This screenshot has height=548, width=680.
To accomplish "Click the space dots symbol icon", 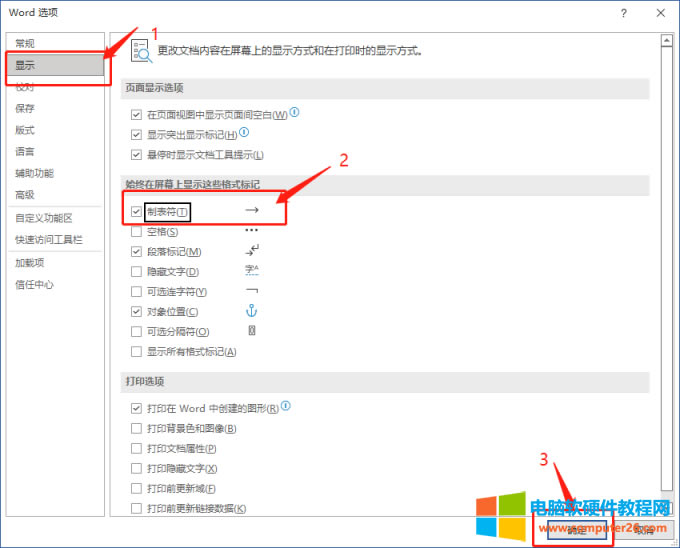I will coord(252,230).
